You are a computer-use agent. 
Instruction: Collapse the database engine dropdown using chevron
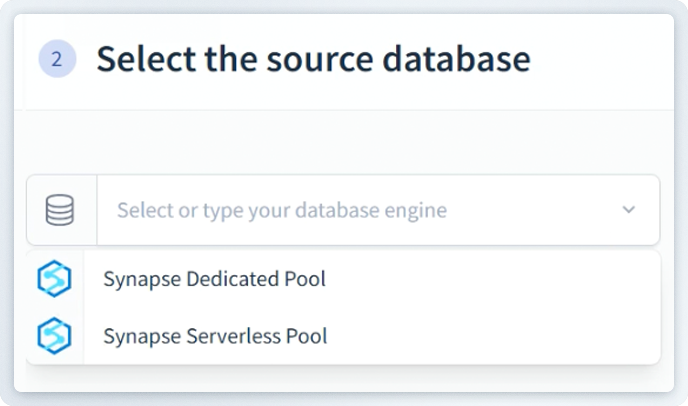coord(628,210)
